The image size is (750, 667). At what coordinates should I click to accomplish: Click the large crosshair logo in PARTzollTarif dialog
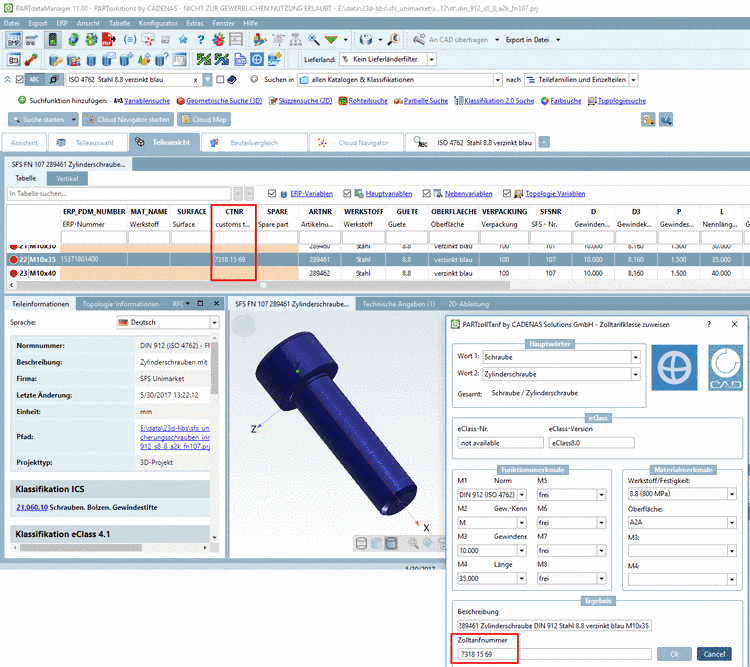674,367
